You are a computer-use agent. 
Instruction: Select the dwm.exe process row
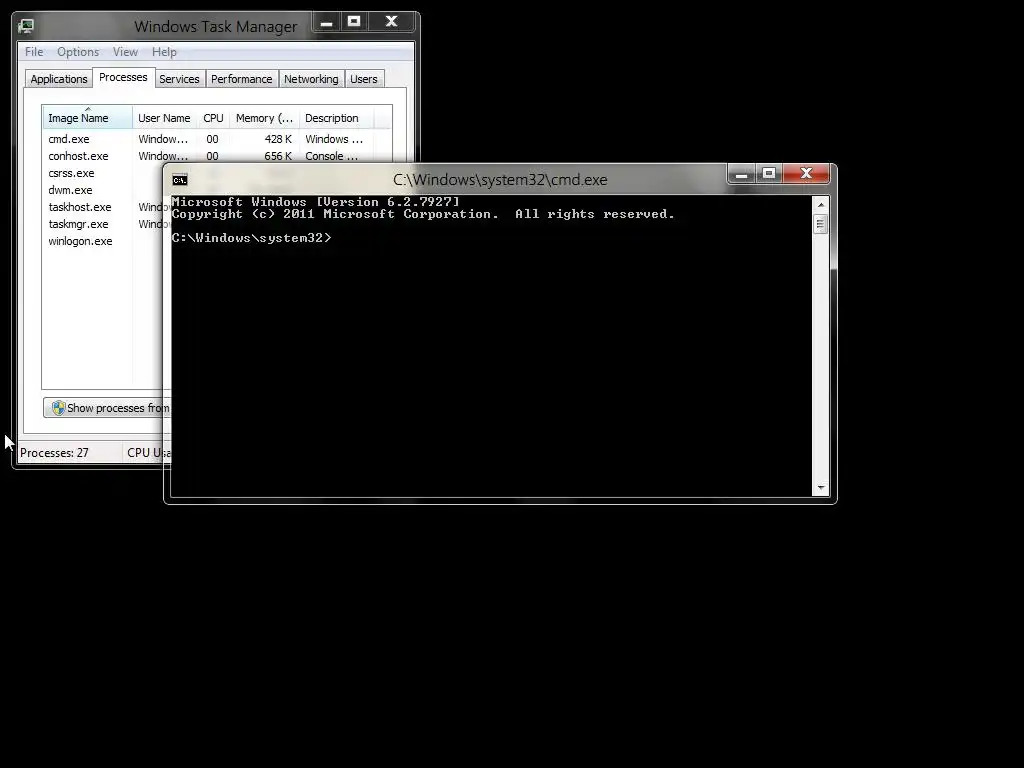point(103,190)
